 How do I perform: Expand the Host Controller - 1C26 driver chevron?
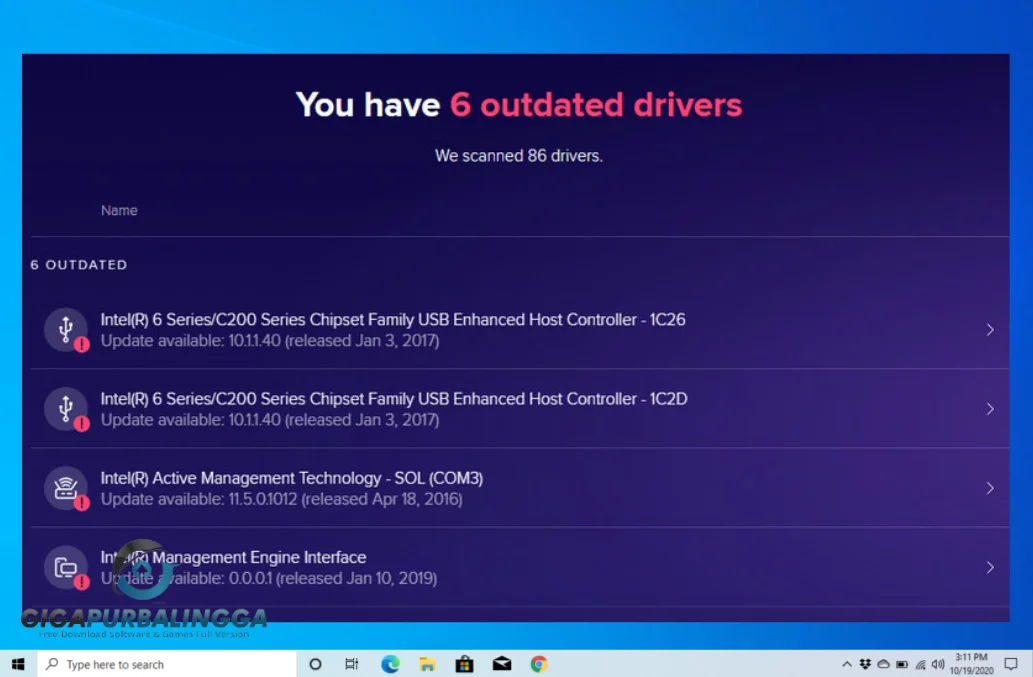pyautogui.click(x=990, y=329)
